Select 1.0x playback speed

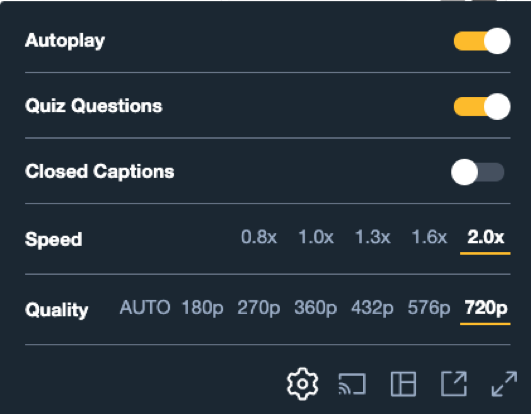click(x=316, y=237)
